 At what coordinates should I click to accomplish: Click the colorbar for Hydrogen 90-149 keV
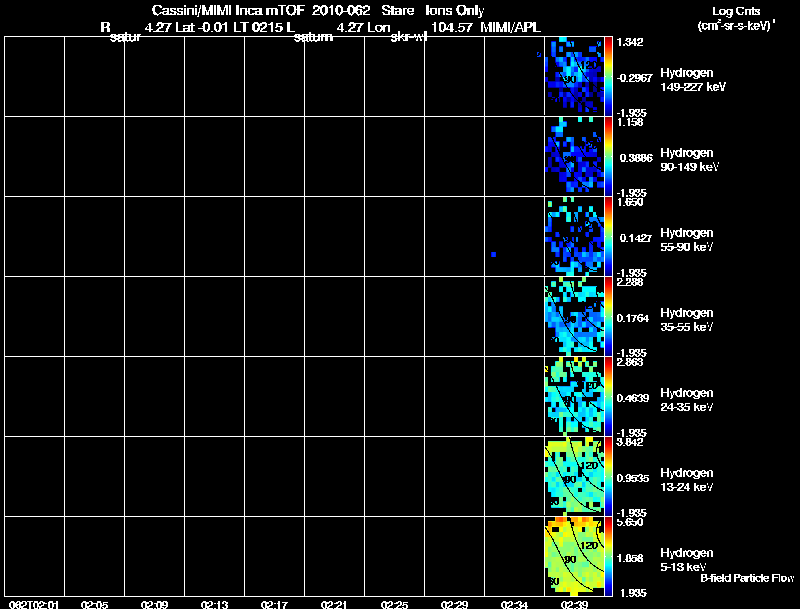(608, 156)
